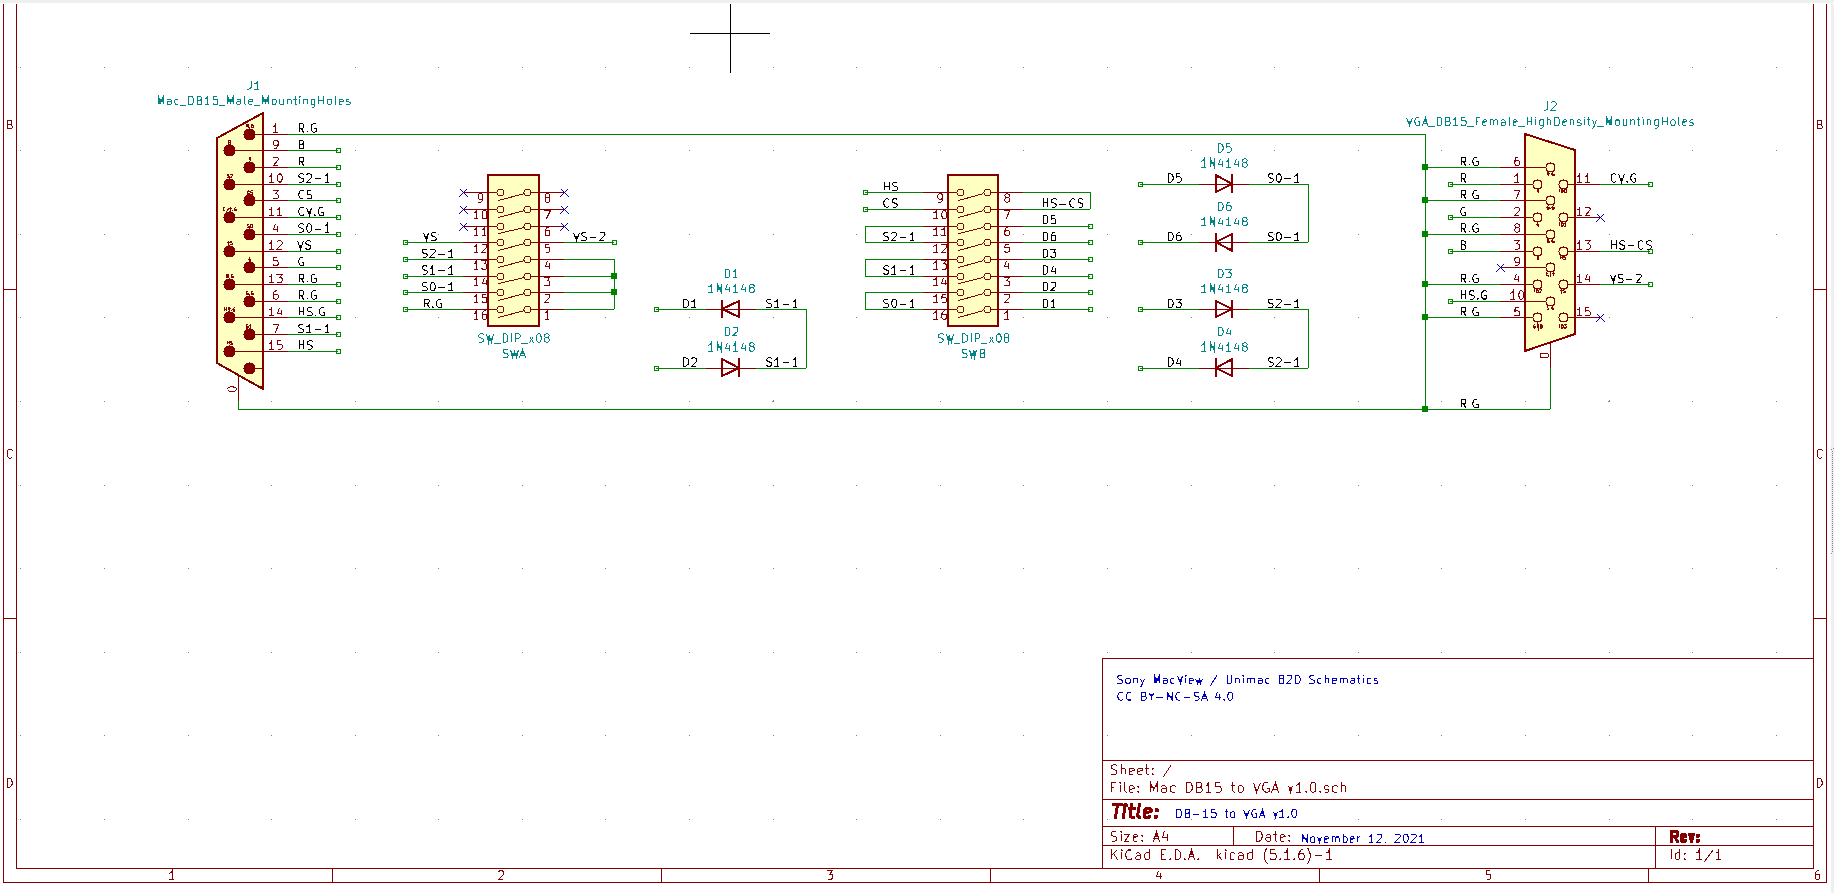
Task: Select the SWA DIP switch body
Action: tap(513, 251)
